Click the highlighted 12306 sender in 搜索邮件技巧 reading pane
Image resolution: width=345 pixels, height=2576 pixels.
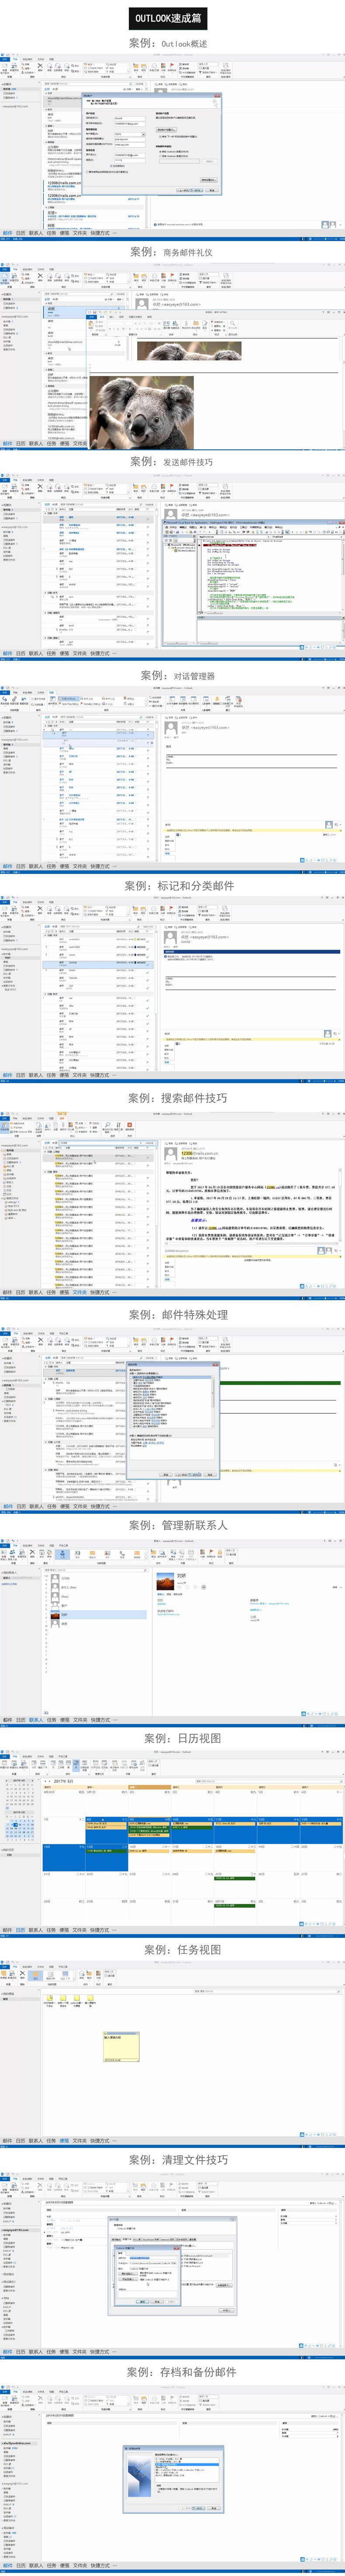(x=186, y=1152)
